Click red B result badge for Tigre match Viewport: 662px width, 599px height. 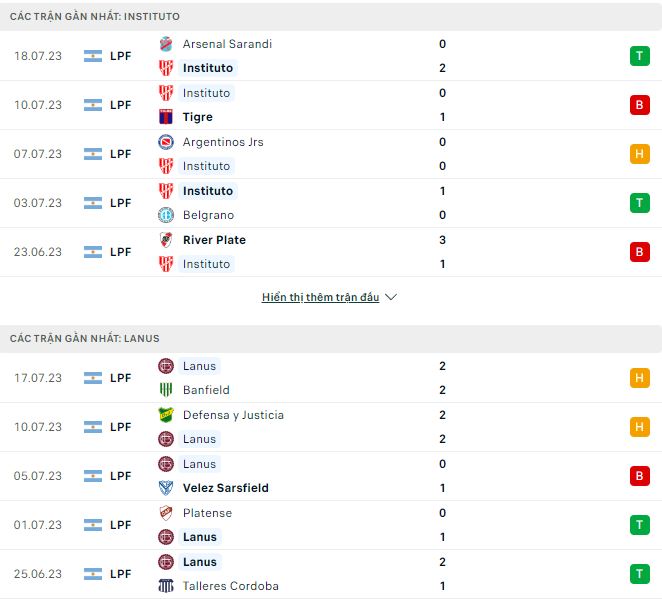pos(639,105)
